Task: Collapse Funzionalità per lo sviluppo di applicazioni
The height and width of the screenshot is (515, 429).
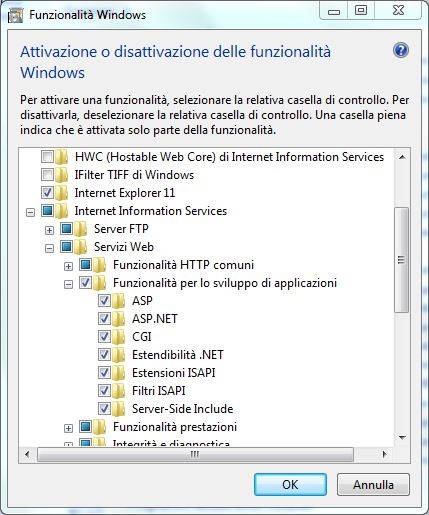Action: (x=68, y=284)
